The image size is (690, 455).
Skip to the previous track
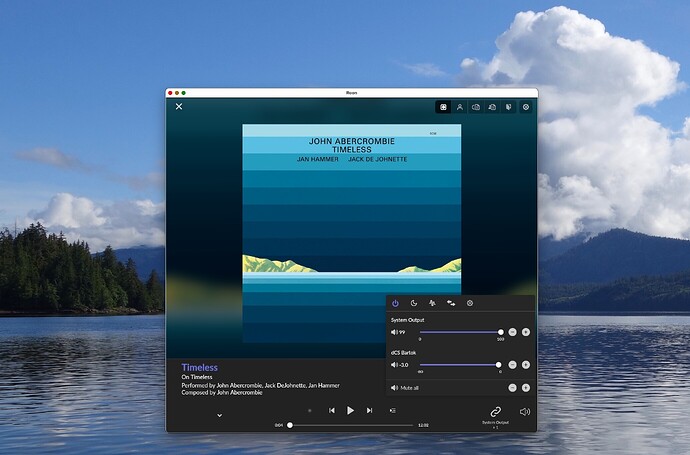[332, 411]
